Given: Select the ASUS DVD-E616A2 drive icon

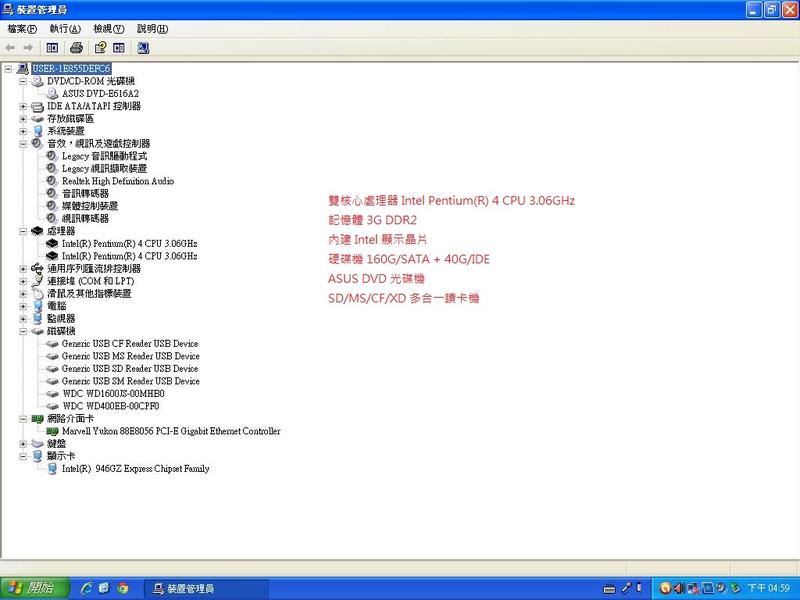Looking at the screenshot, I should pos(52,93).
